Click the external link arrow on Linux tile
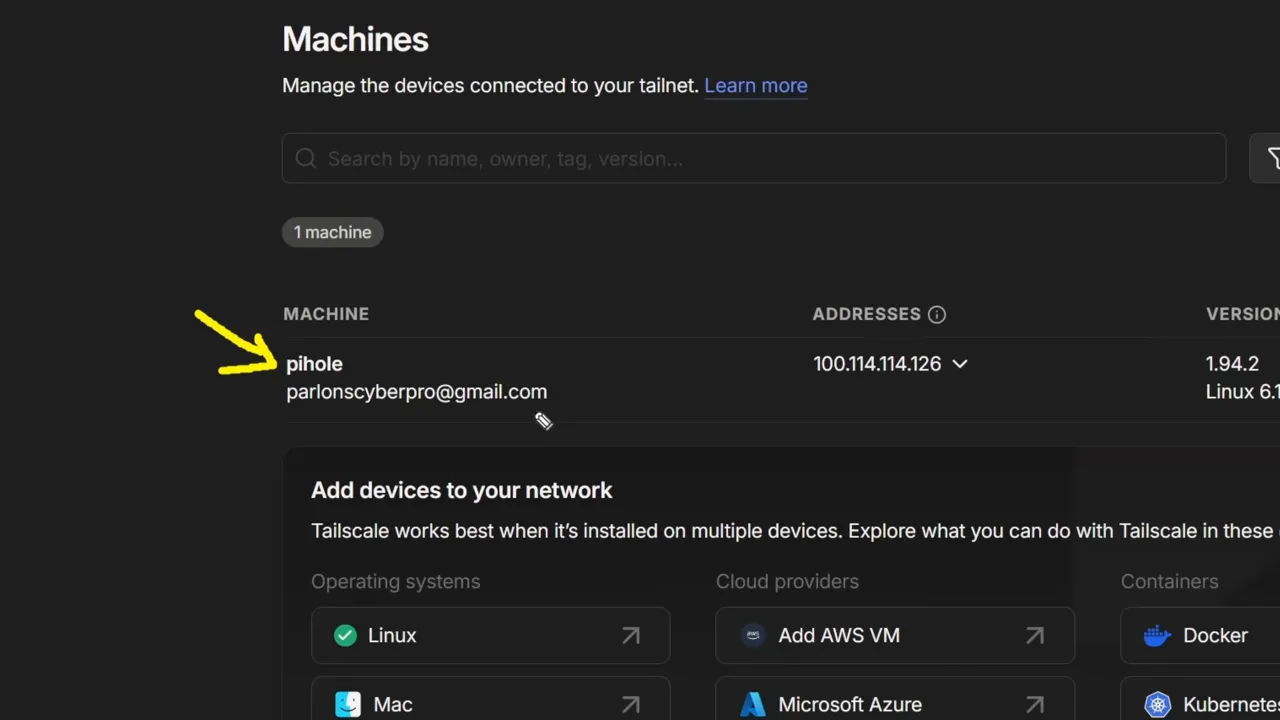1280x720 pixels. (630, 635)
